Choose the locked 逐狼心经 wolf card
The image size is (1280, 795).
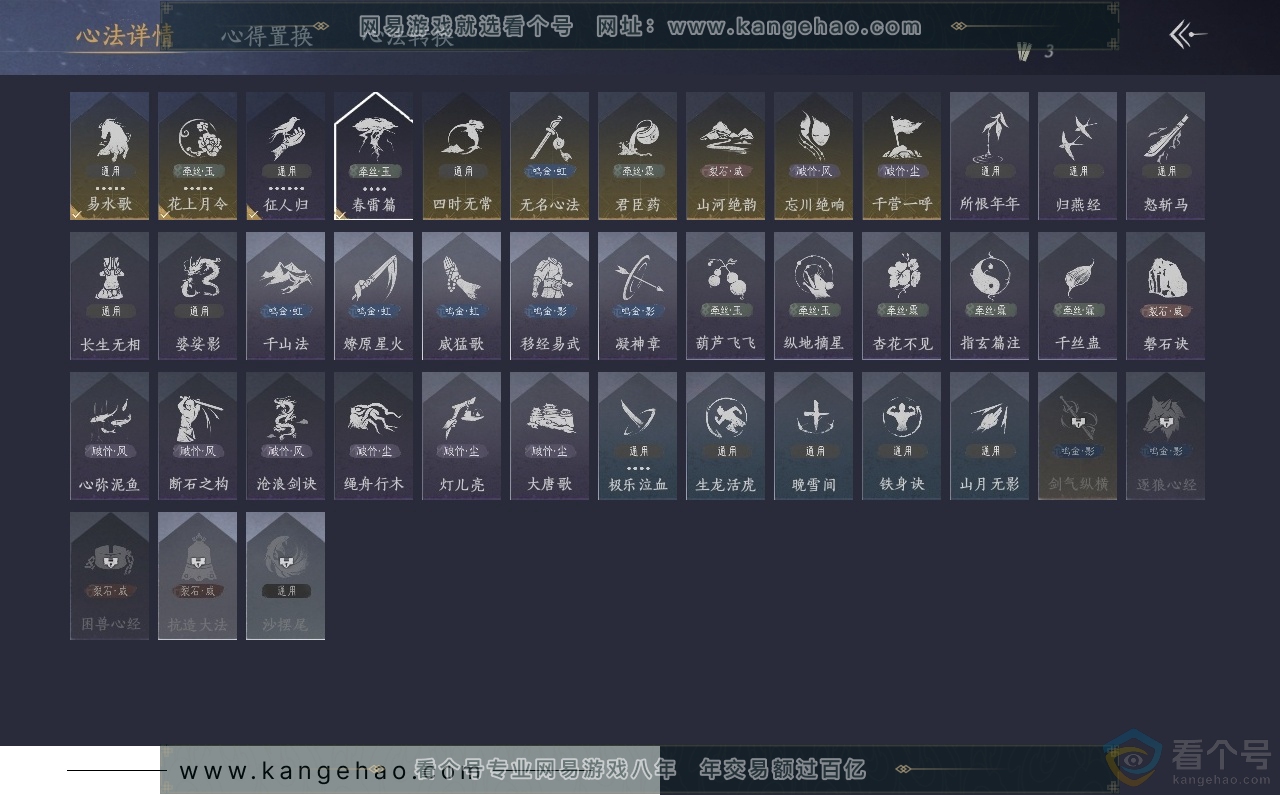[1166, 436]
